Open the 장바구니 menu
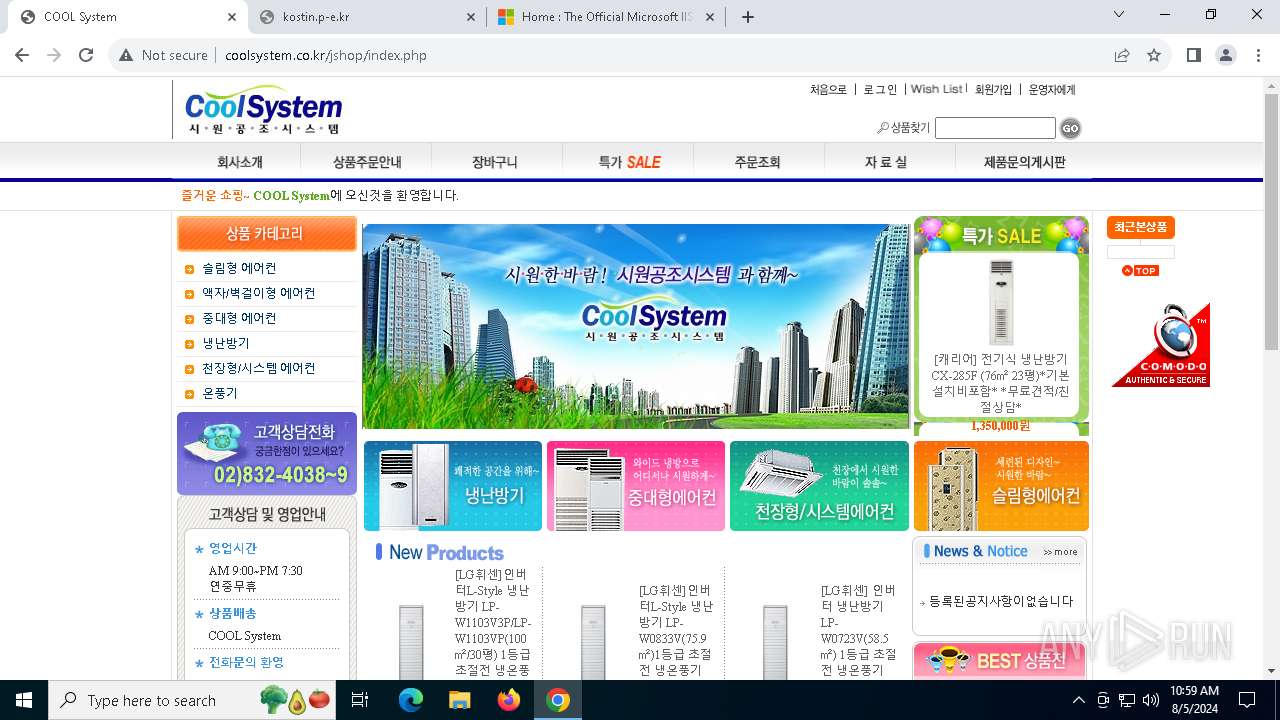The image size is (1280, 720). point(495,162)
